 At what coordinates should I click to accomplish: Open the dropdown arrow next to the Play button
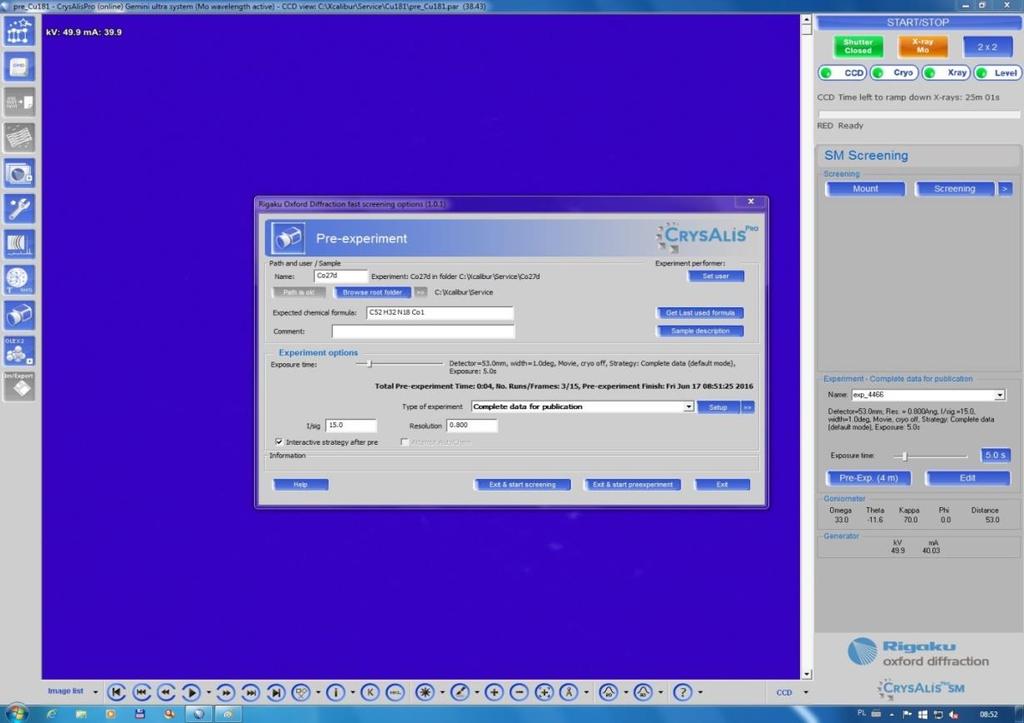[209, 692]
